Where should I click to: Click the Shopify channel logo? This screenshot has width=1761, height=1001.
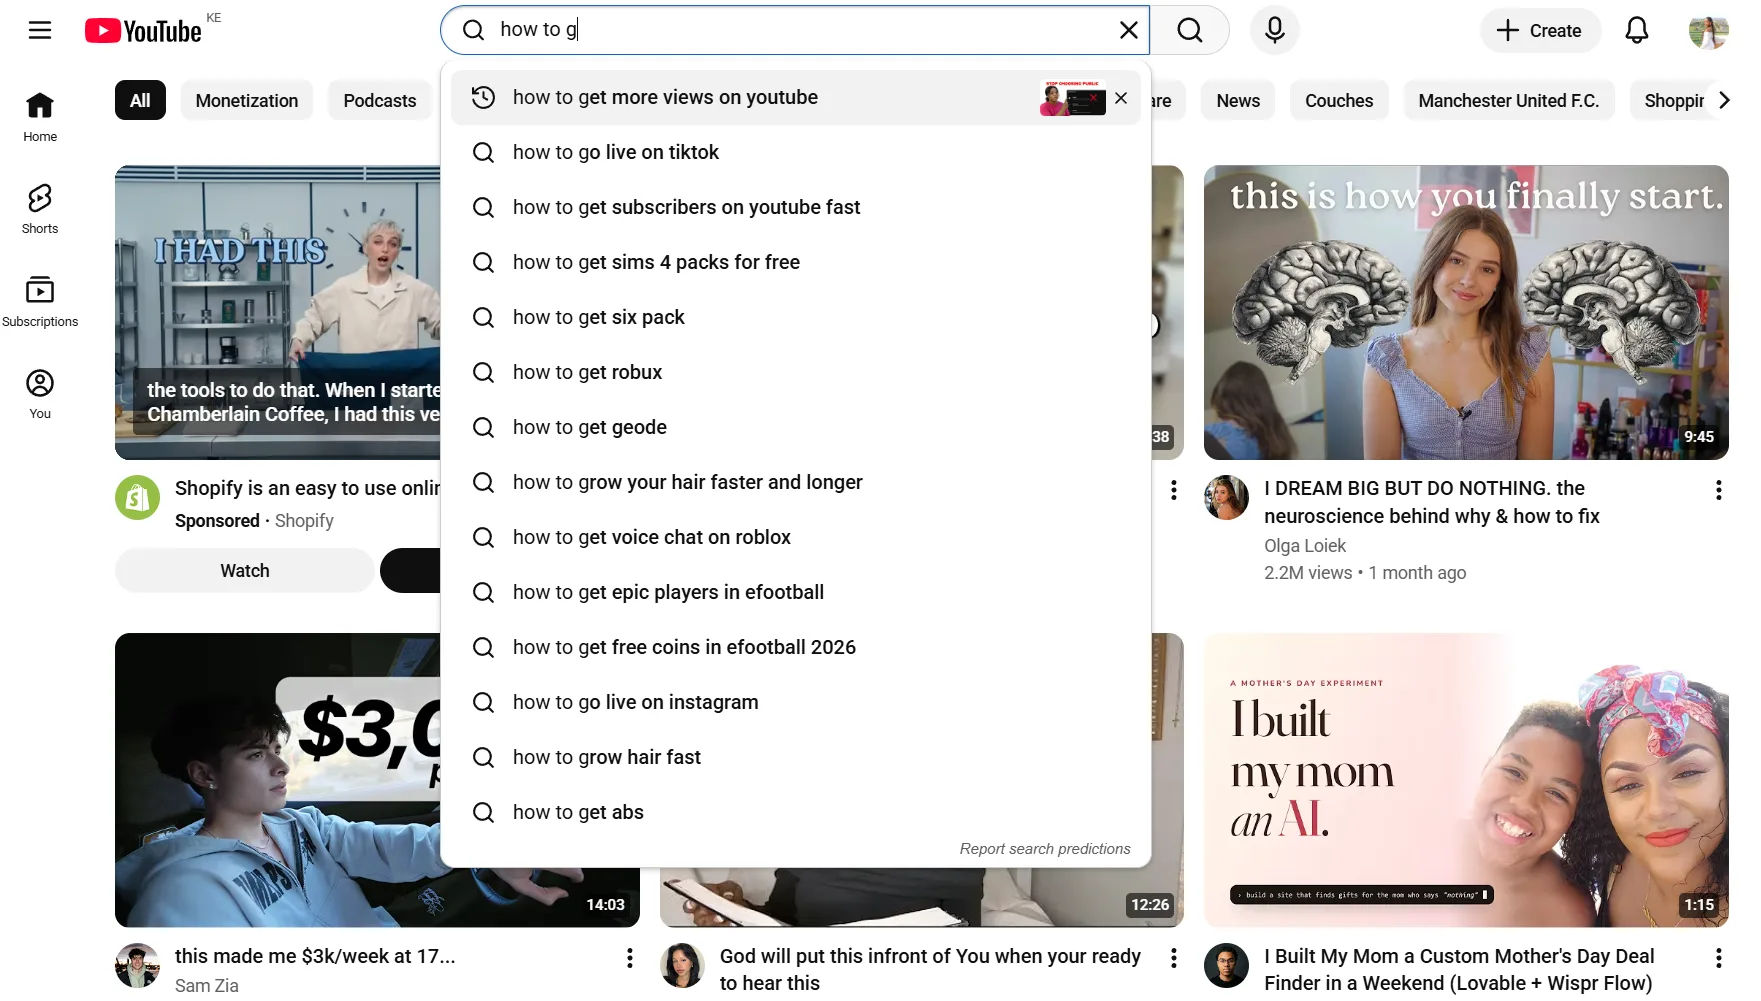pyautogui.click(x=138, y=498)
